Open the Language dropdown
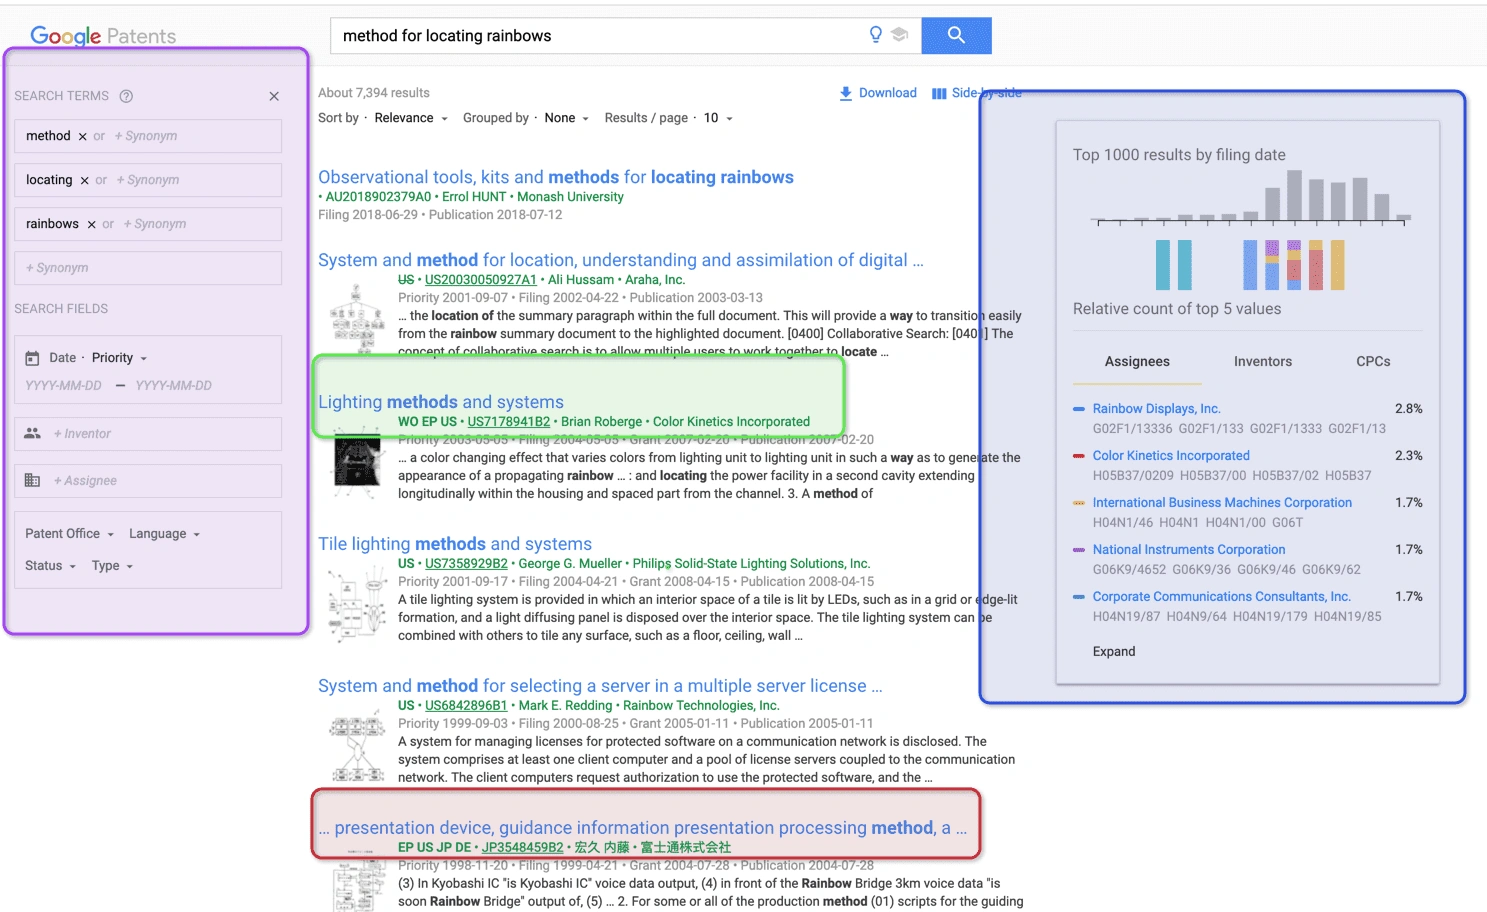 pyautogui.click(x=165, y=534)
